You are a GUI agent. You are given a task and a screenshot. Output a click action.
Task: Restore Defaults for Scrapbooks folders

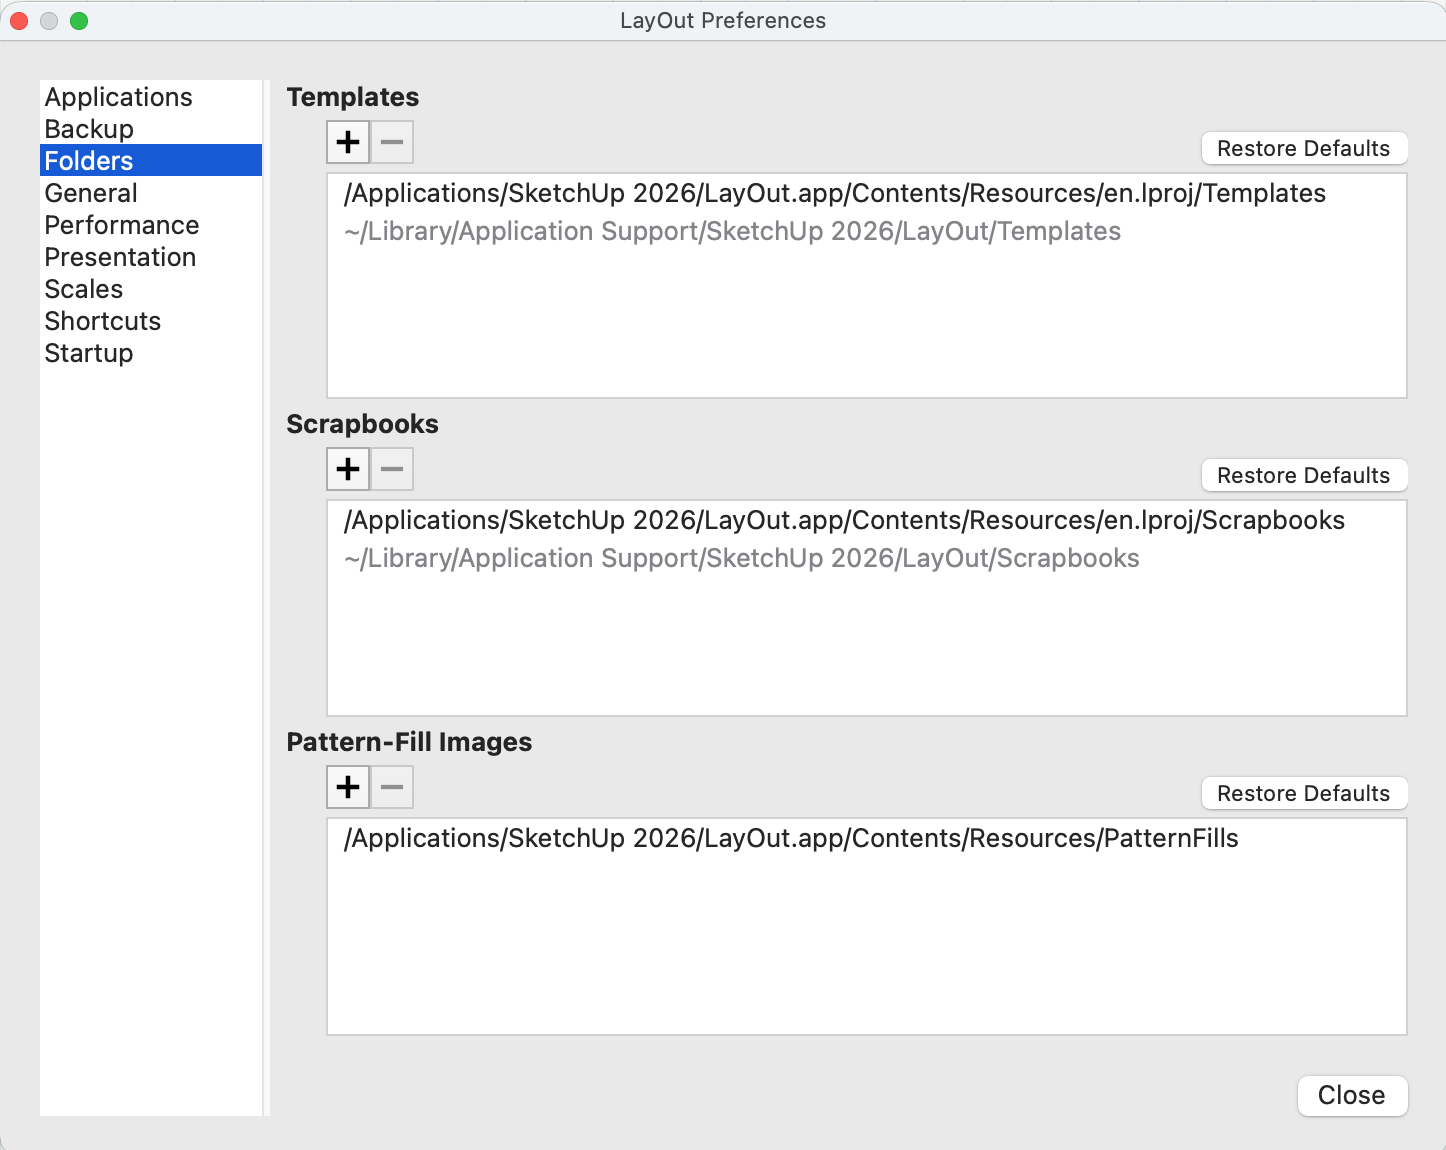tap(1304, 475)
